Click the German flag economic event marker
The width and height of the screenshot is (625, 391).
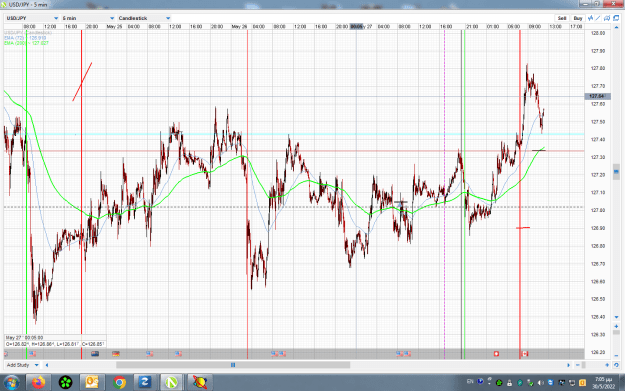pyautogui.click(x=116, y=354)
